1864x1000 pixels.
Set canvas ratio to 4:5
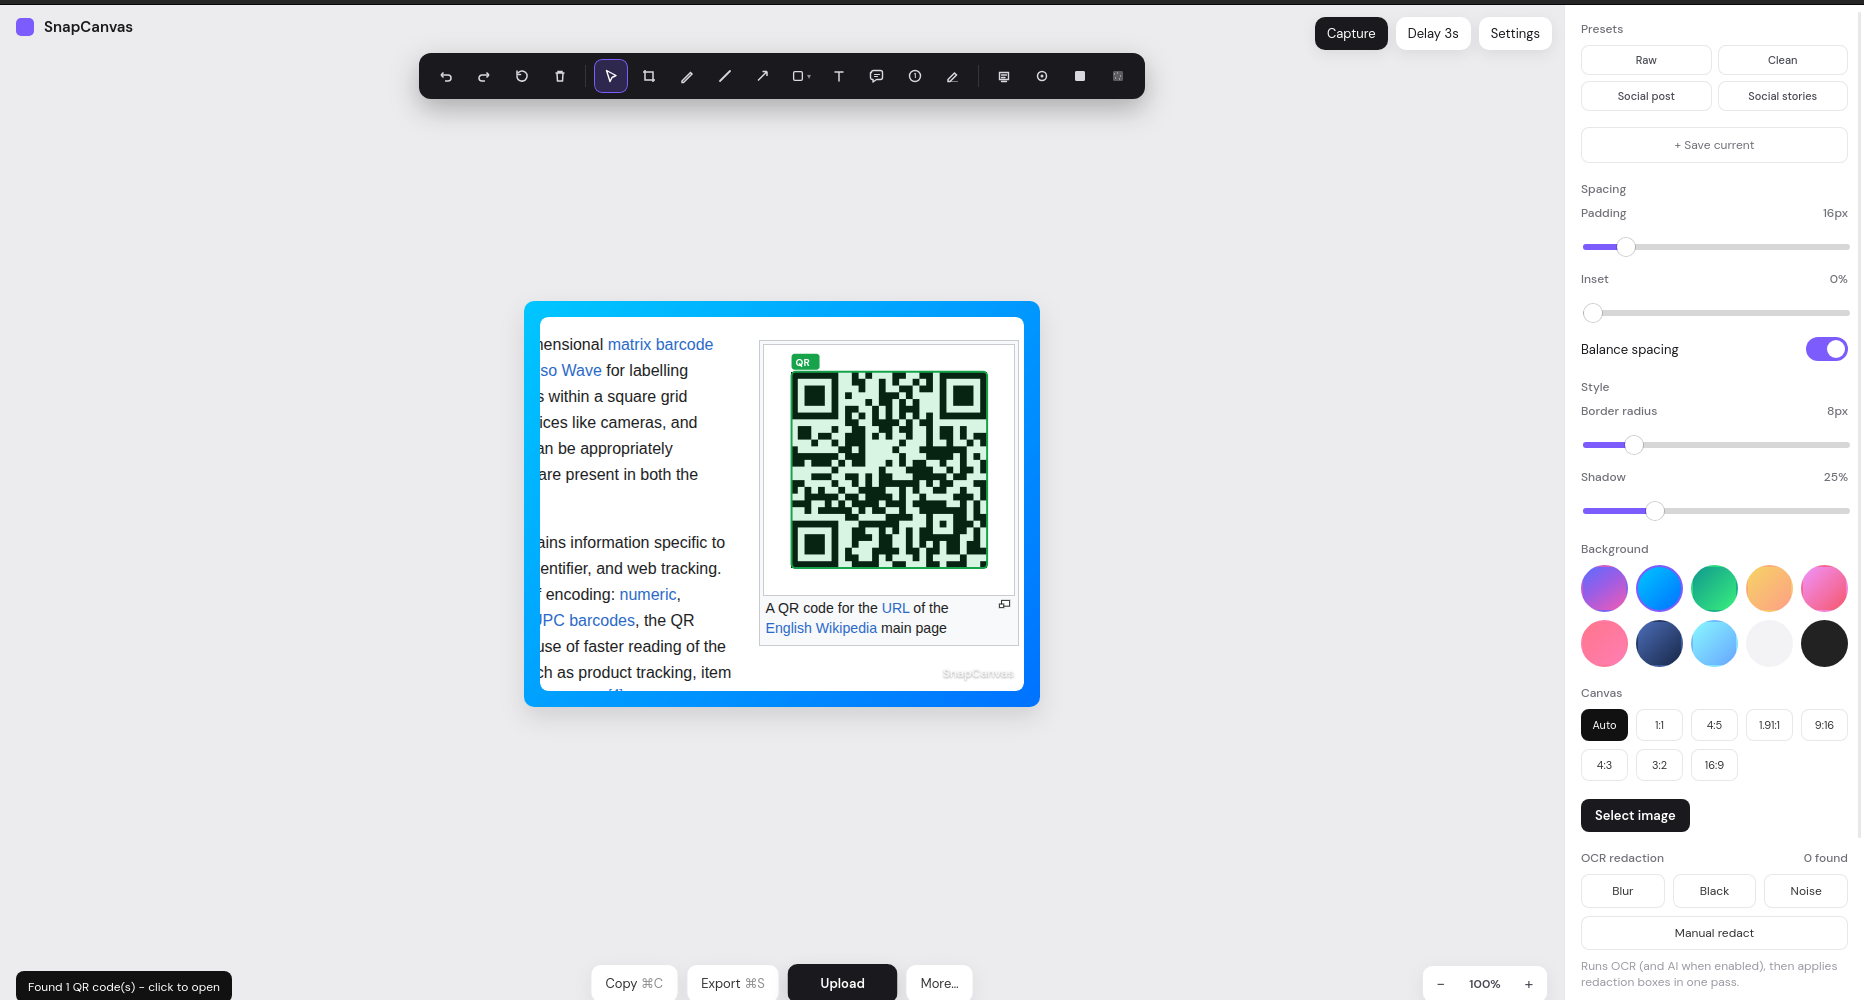[x=1714, y=725]
